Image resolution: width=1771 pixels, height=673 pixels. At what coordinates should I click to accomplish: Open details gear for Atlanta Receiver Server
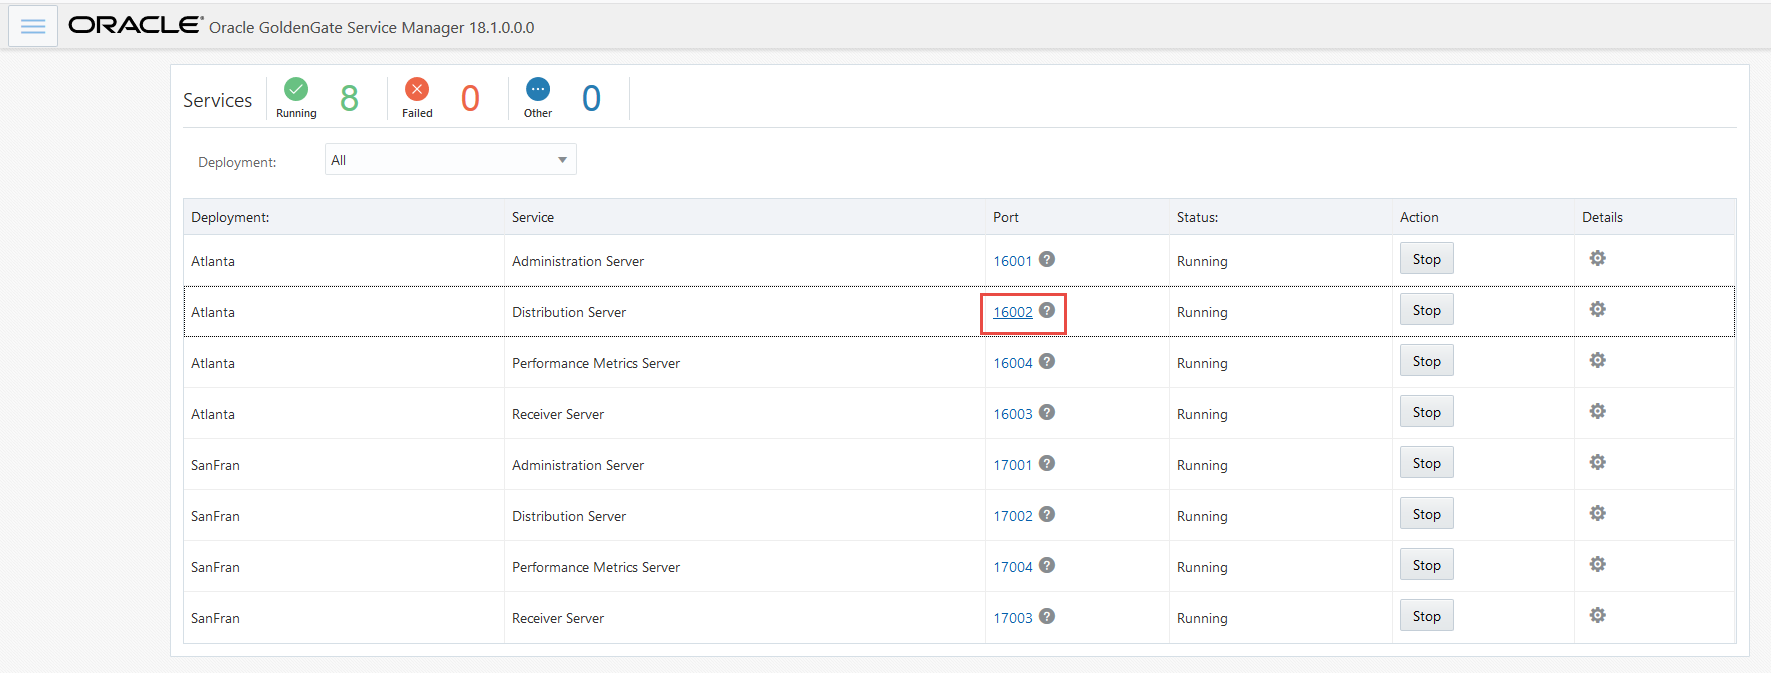(x=1598, y=411)
